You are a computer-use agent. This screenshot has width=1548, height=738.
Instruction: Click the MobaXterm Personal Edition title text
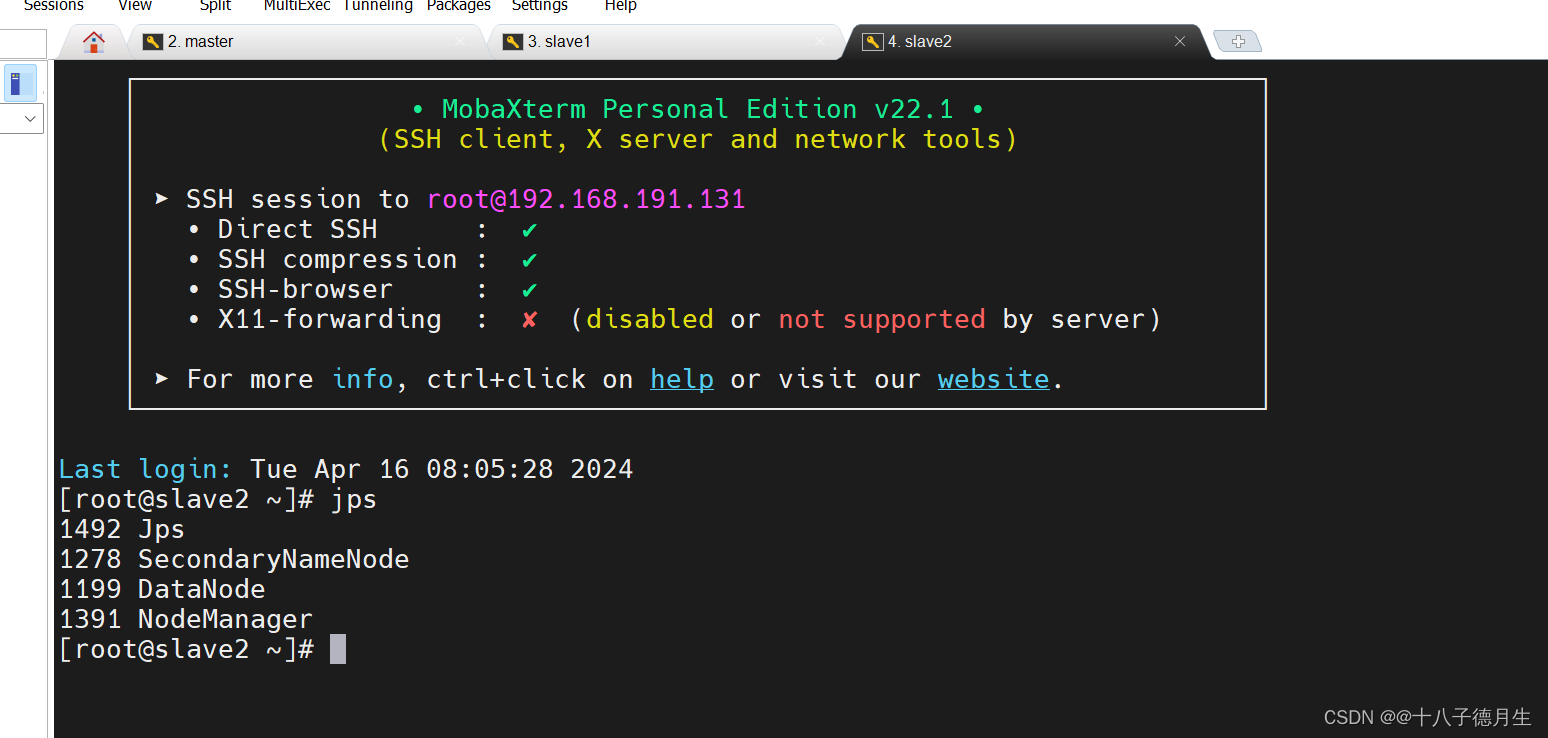[698, 109]
